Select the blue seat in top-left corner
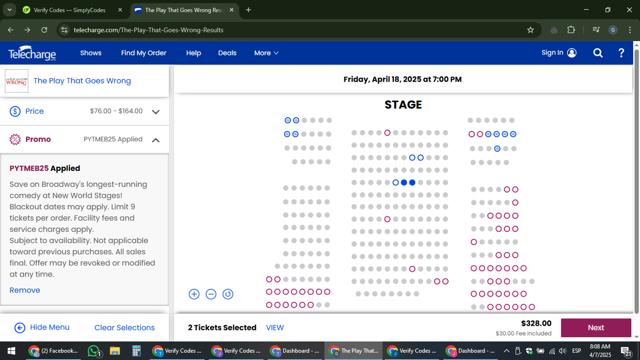This screenshot has width=640, height=360. coord(288,120)
